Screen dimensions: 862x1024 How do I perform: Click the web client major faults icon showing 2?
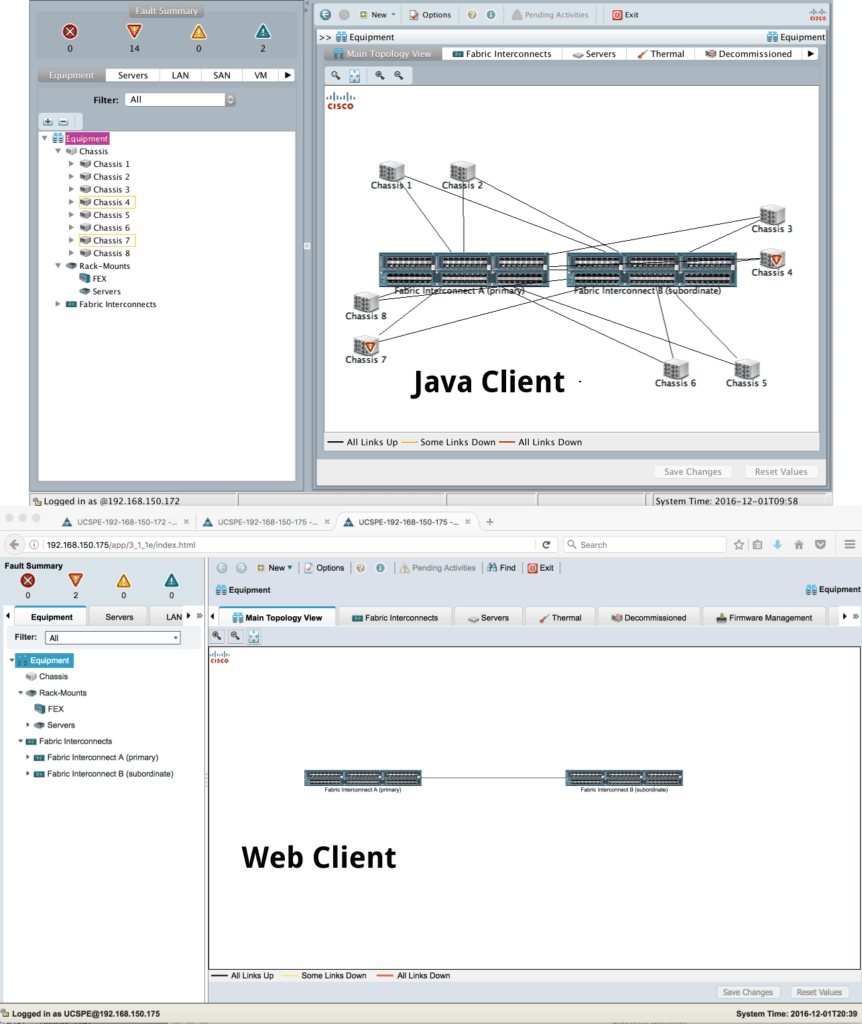click(76, 581)
